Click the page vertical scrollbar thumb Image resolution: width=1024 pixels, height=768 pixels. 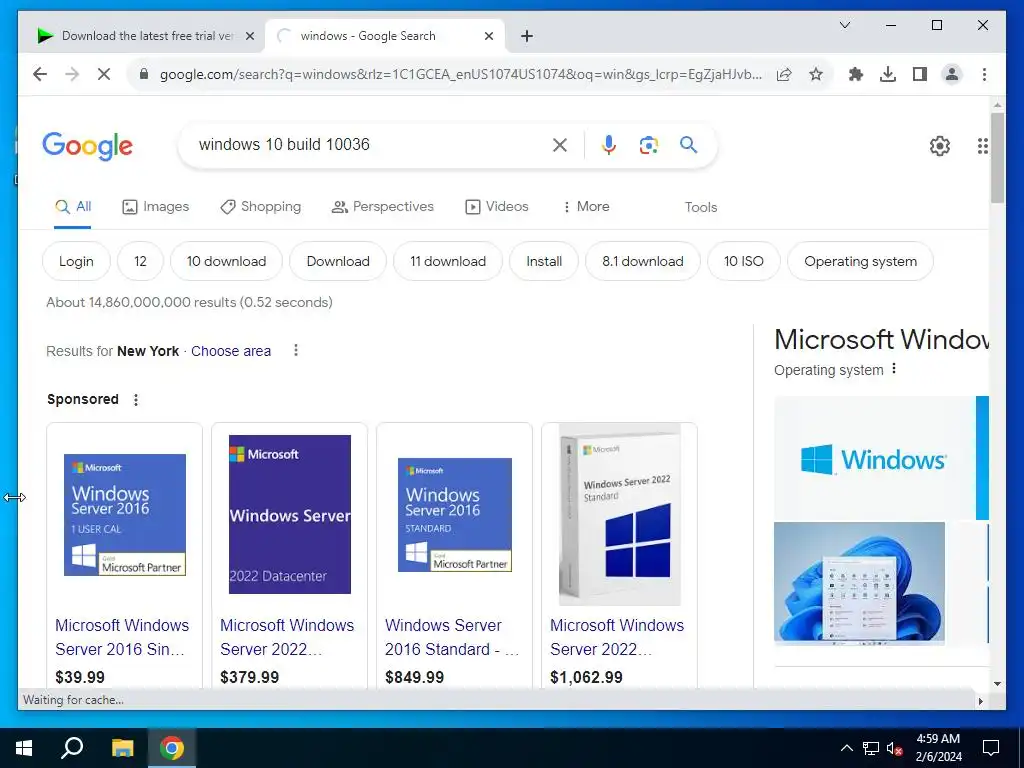[997, 158]
